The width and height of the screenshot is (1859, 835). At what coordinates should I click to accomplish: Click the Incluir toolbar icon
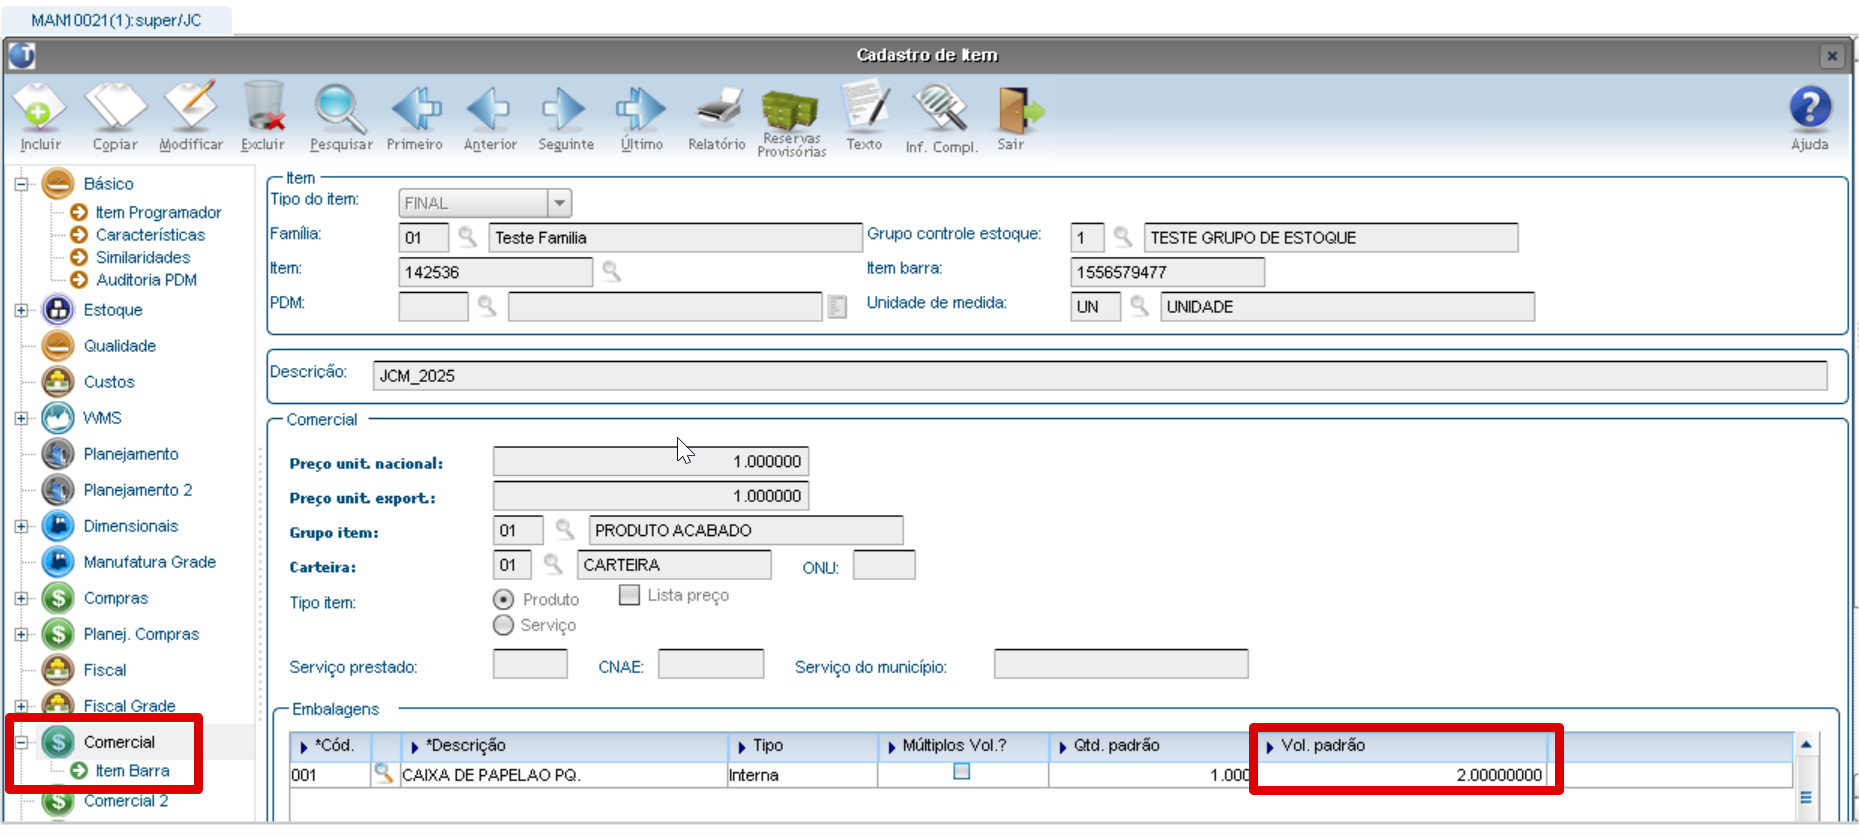click(39, 107)
